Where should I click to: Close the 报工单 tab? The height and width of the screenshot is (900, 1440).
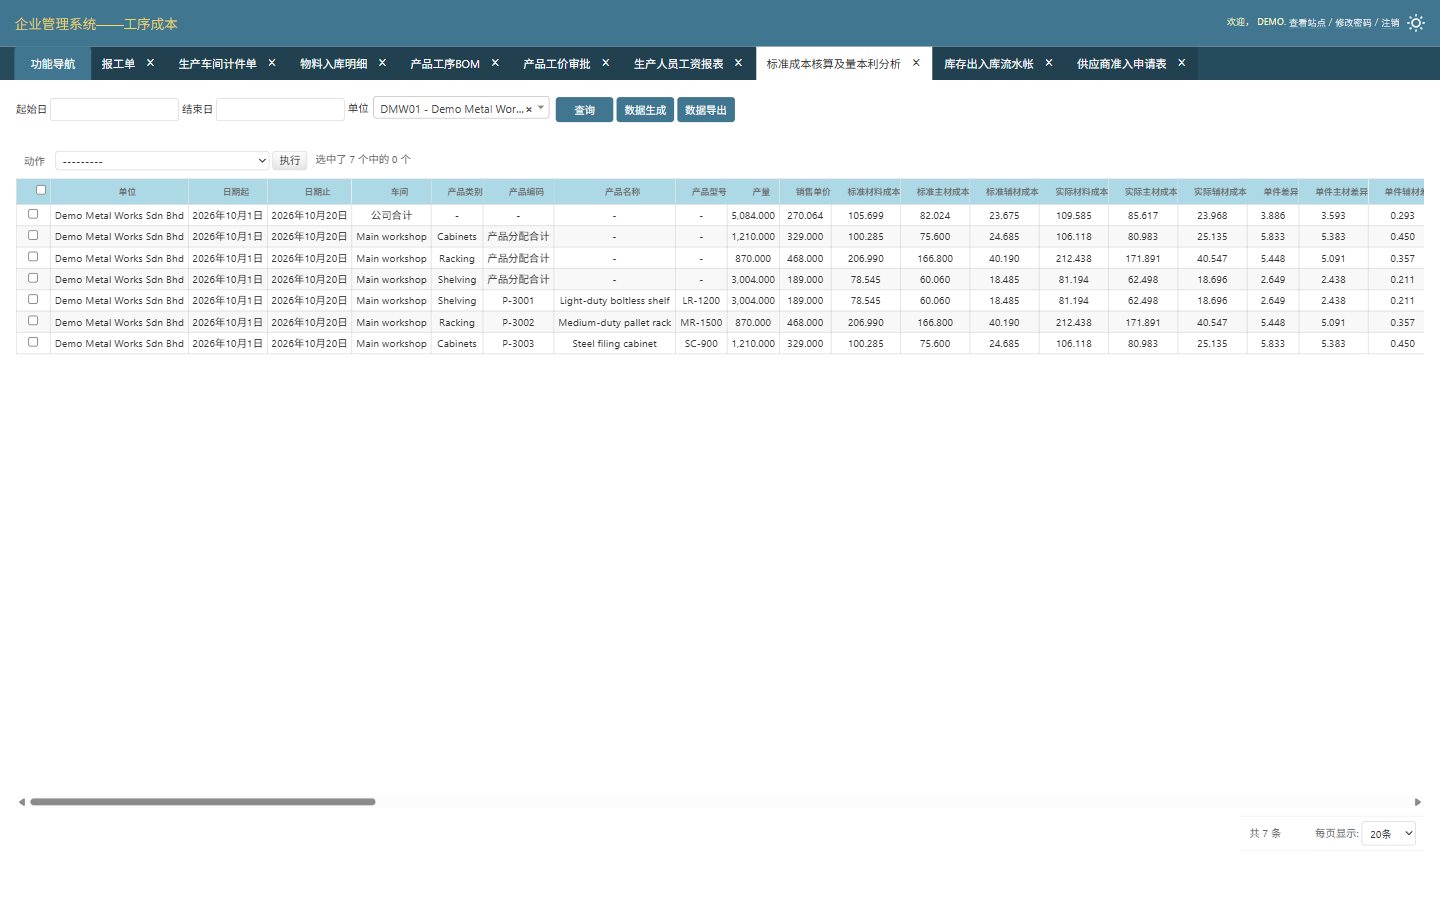click(151, 63)
